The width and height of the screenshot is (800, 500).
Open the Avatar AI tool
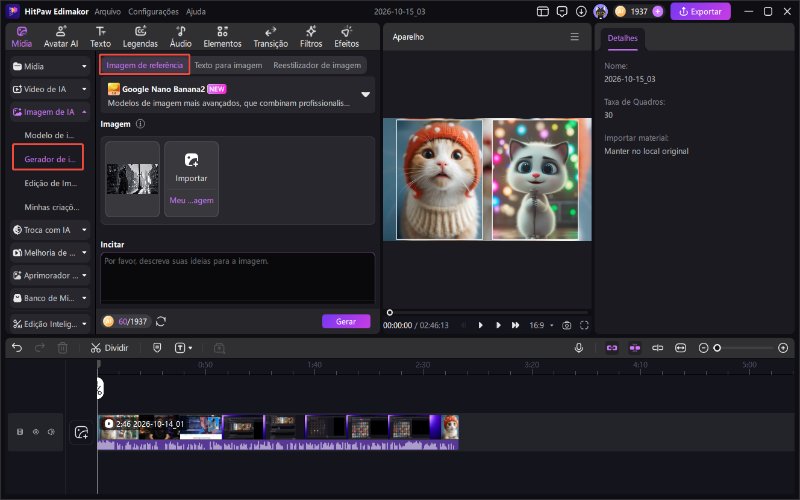coord(61,37)
